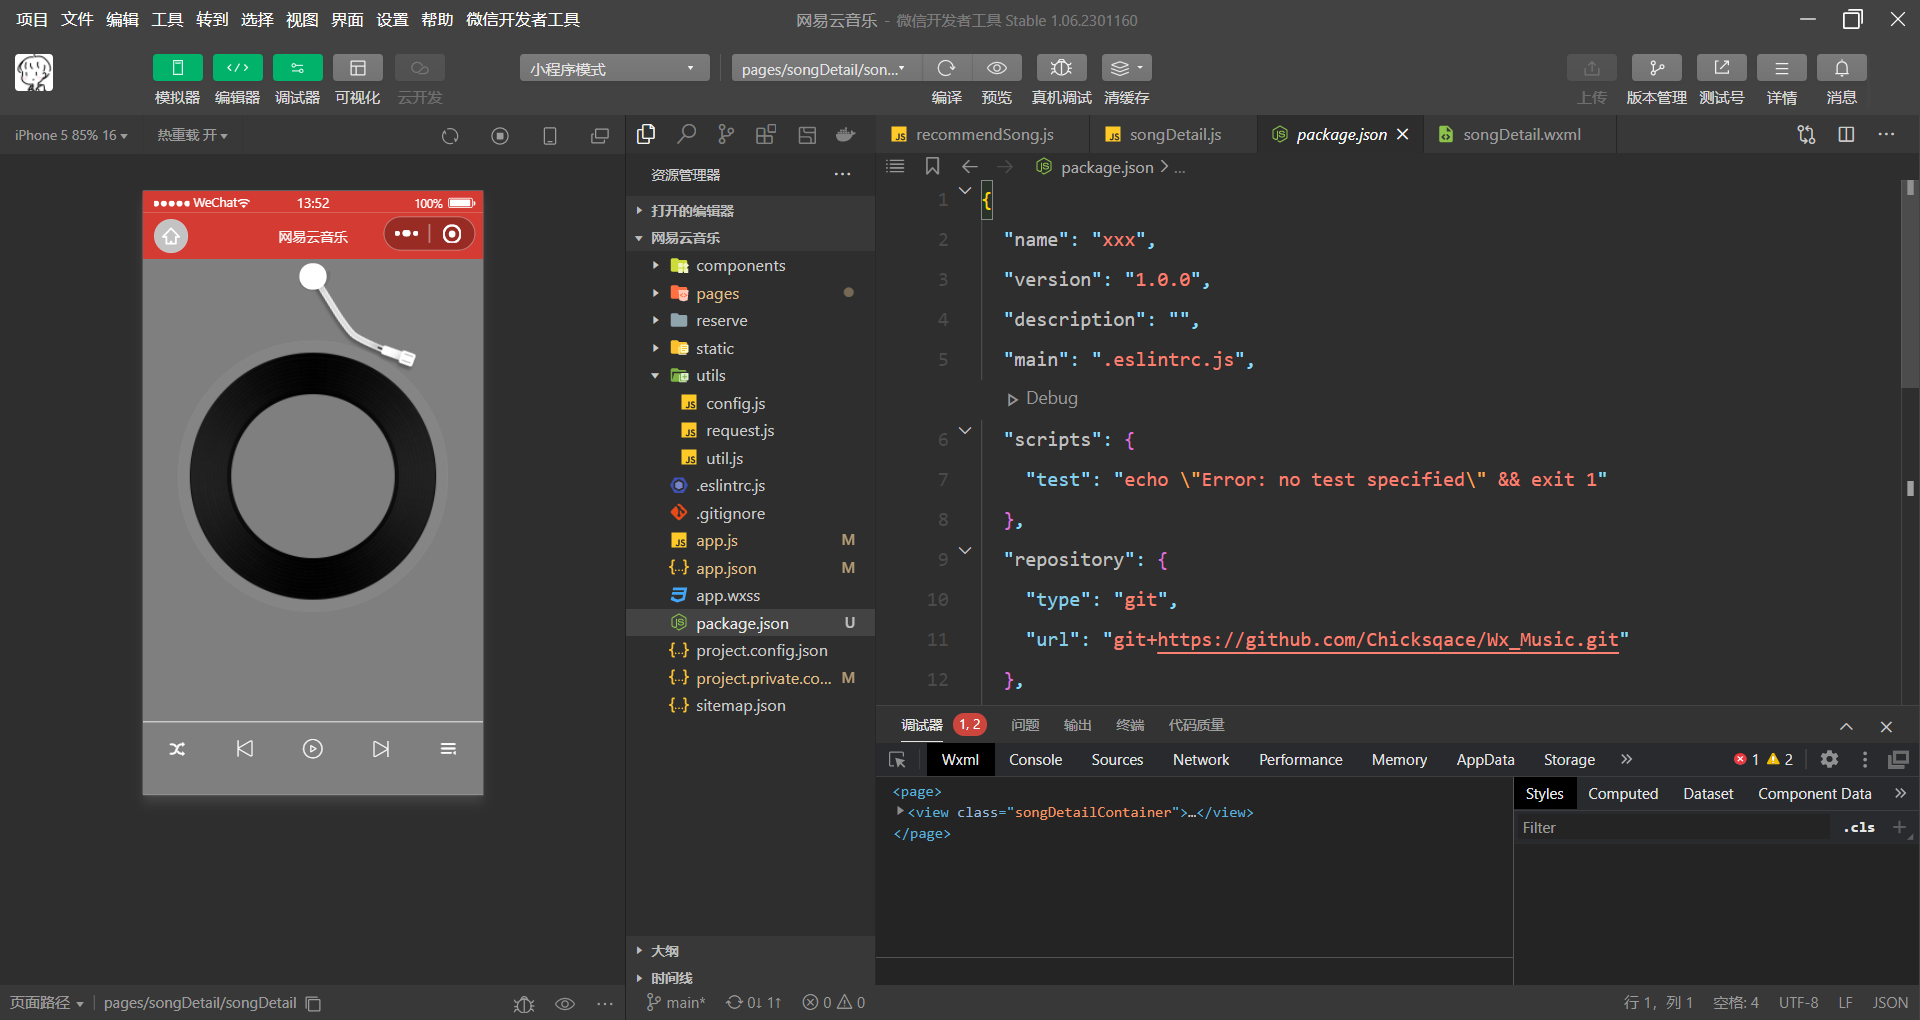This screenshot has width=1920, height=1020.
Task: Open 版本管理 version control icon
Action: 1656,68
